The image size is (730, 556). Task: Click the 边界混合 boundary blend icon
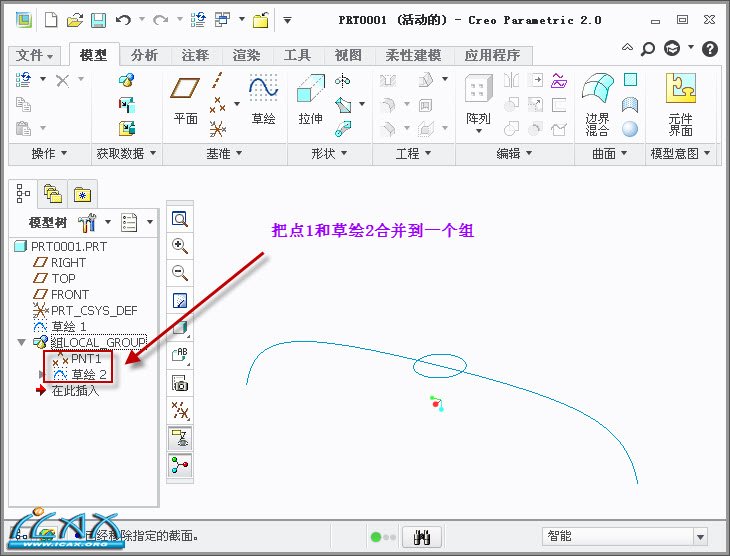597,100
